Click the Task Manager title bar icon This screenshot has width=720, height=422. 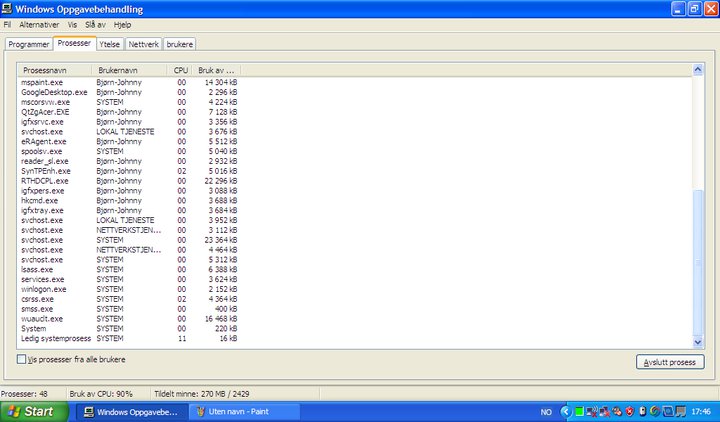tap(7, 8)
